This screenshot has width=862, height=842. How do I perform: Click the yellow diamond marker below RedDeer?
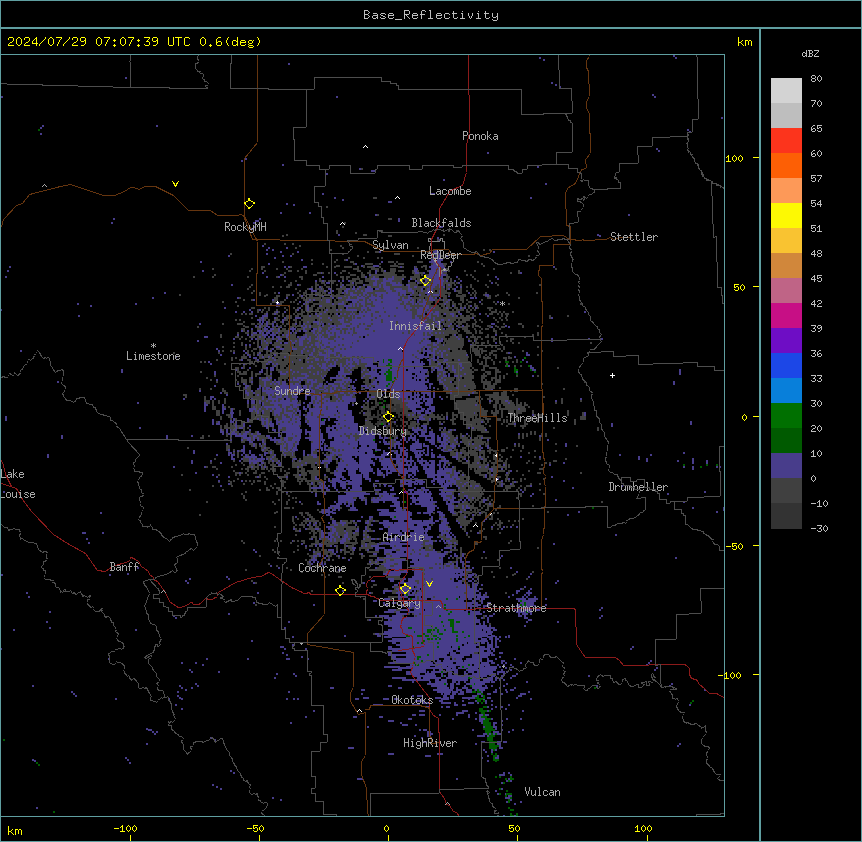426,281
